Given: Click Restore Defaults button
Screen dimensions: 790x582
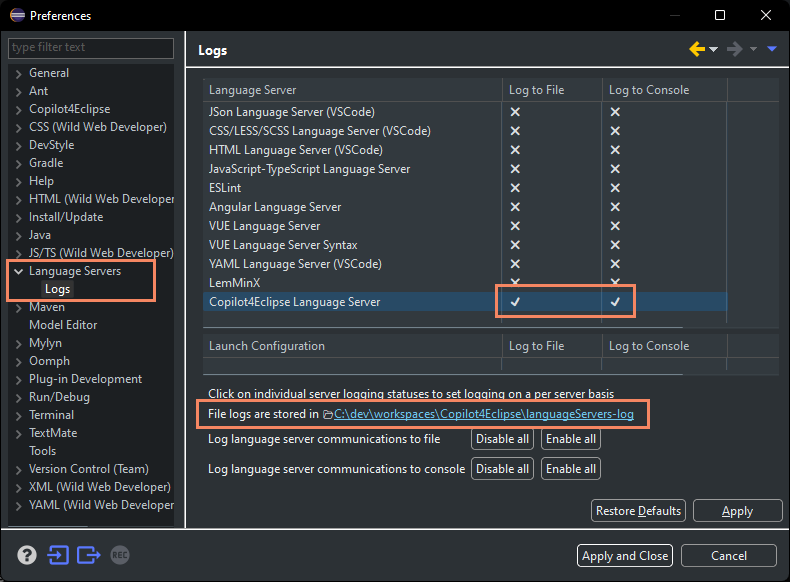Looking at the screenshot, I should 638,511.
